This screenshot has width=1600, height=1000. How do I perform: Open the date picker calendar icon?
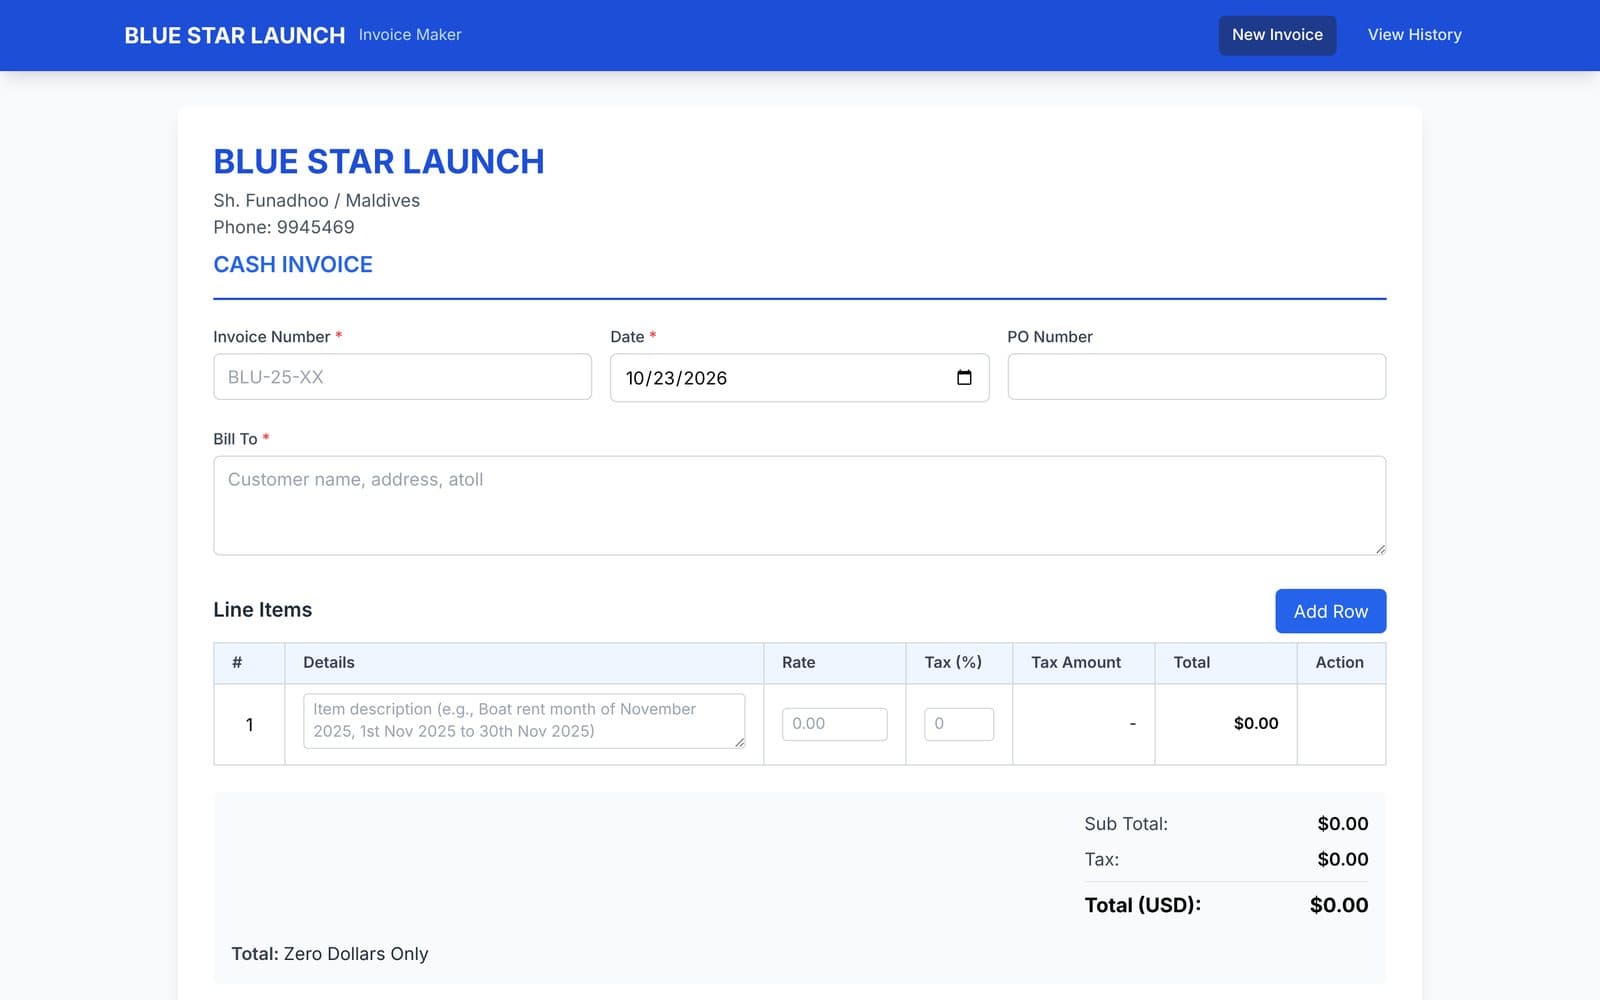pos(964,378)
